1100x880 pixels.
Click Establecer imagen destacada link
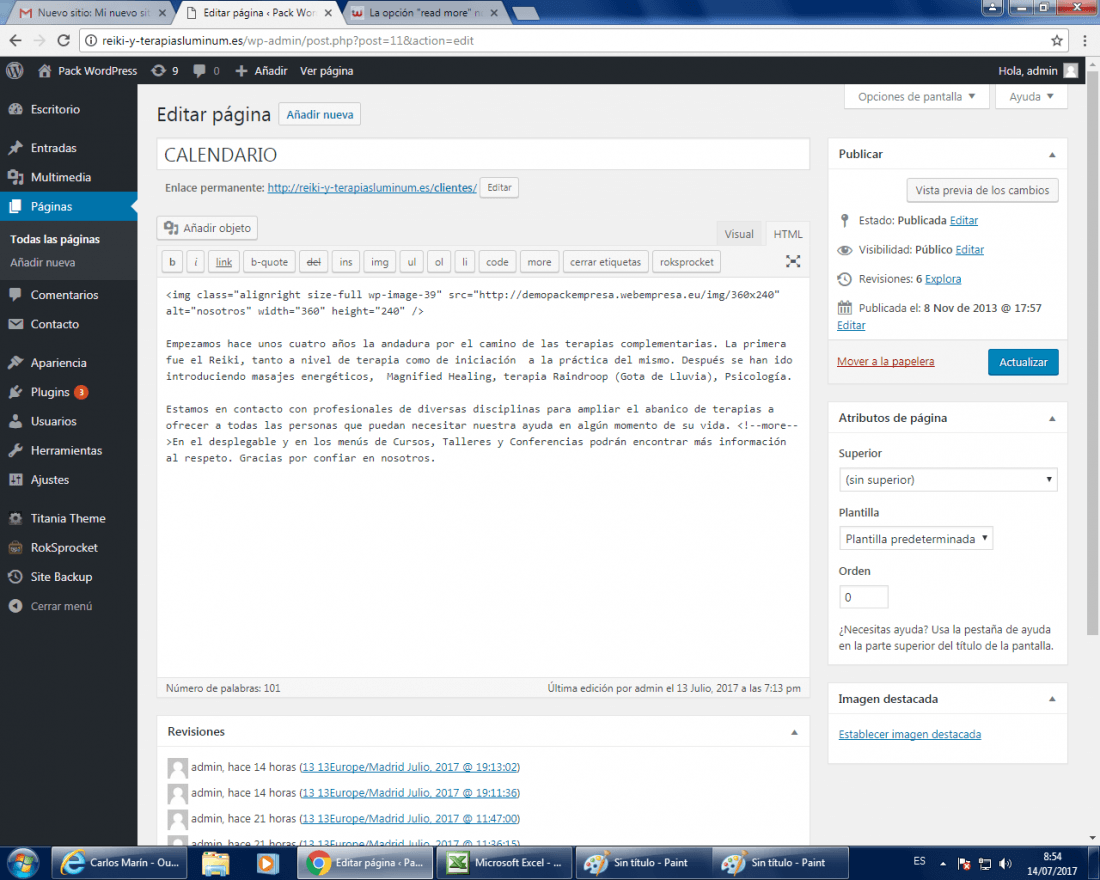point(909,734)
